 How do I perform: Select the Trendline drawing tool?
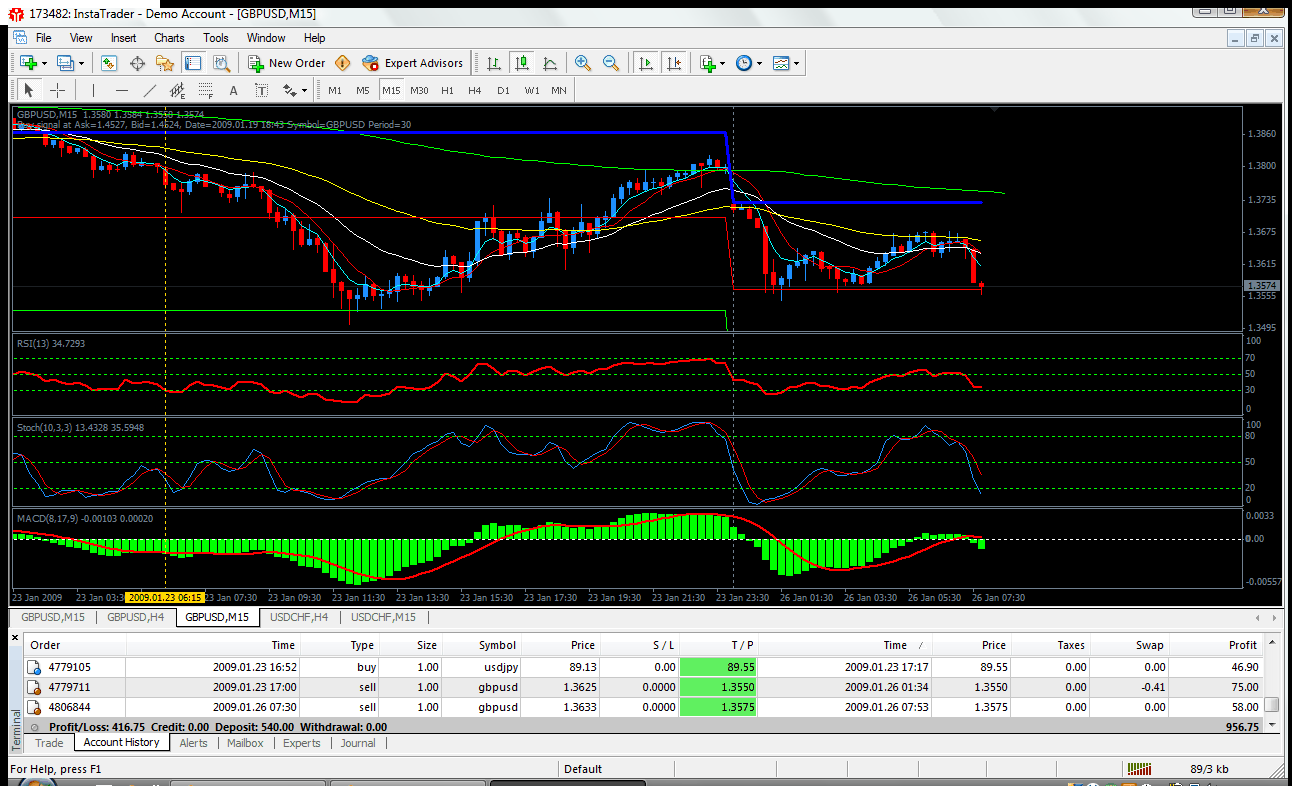[x=151, y=90]
